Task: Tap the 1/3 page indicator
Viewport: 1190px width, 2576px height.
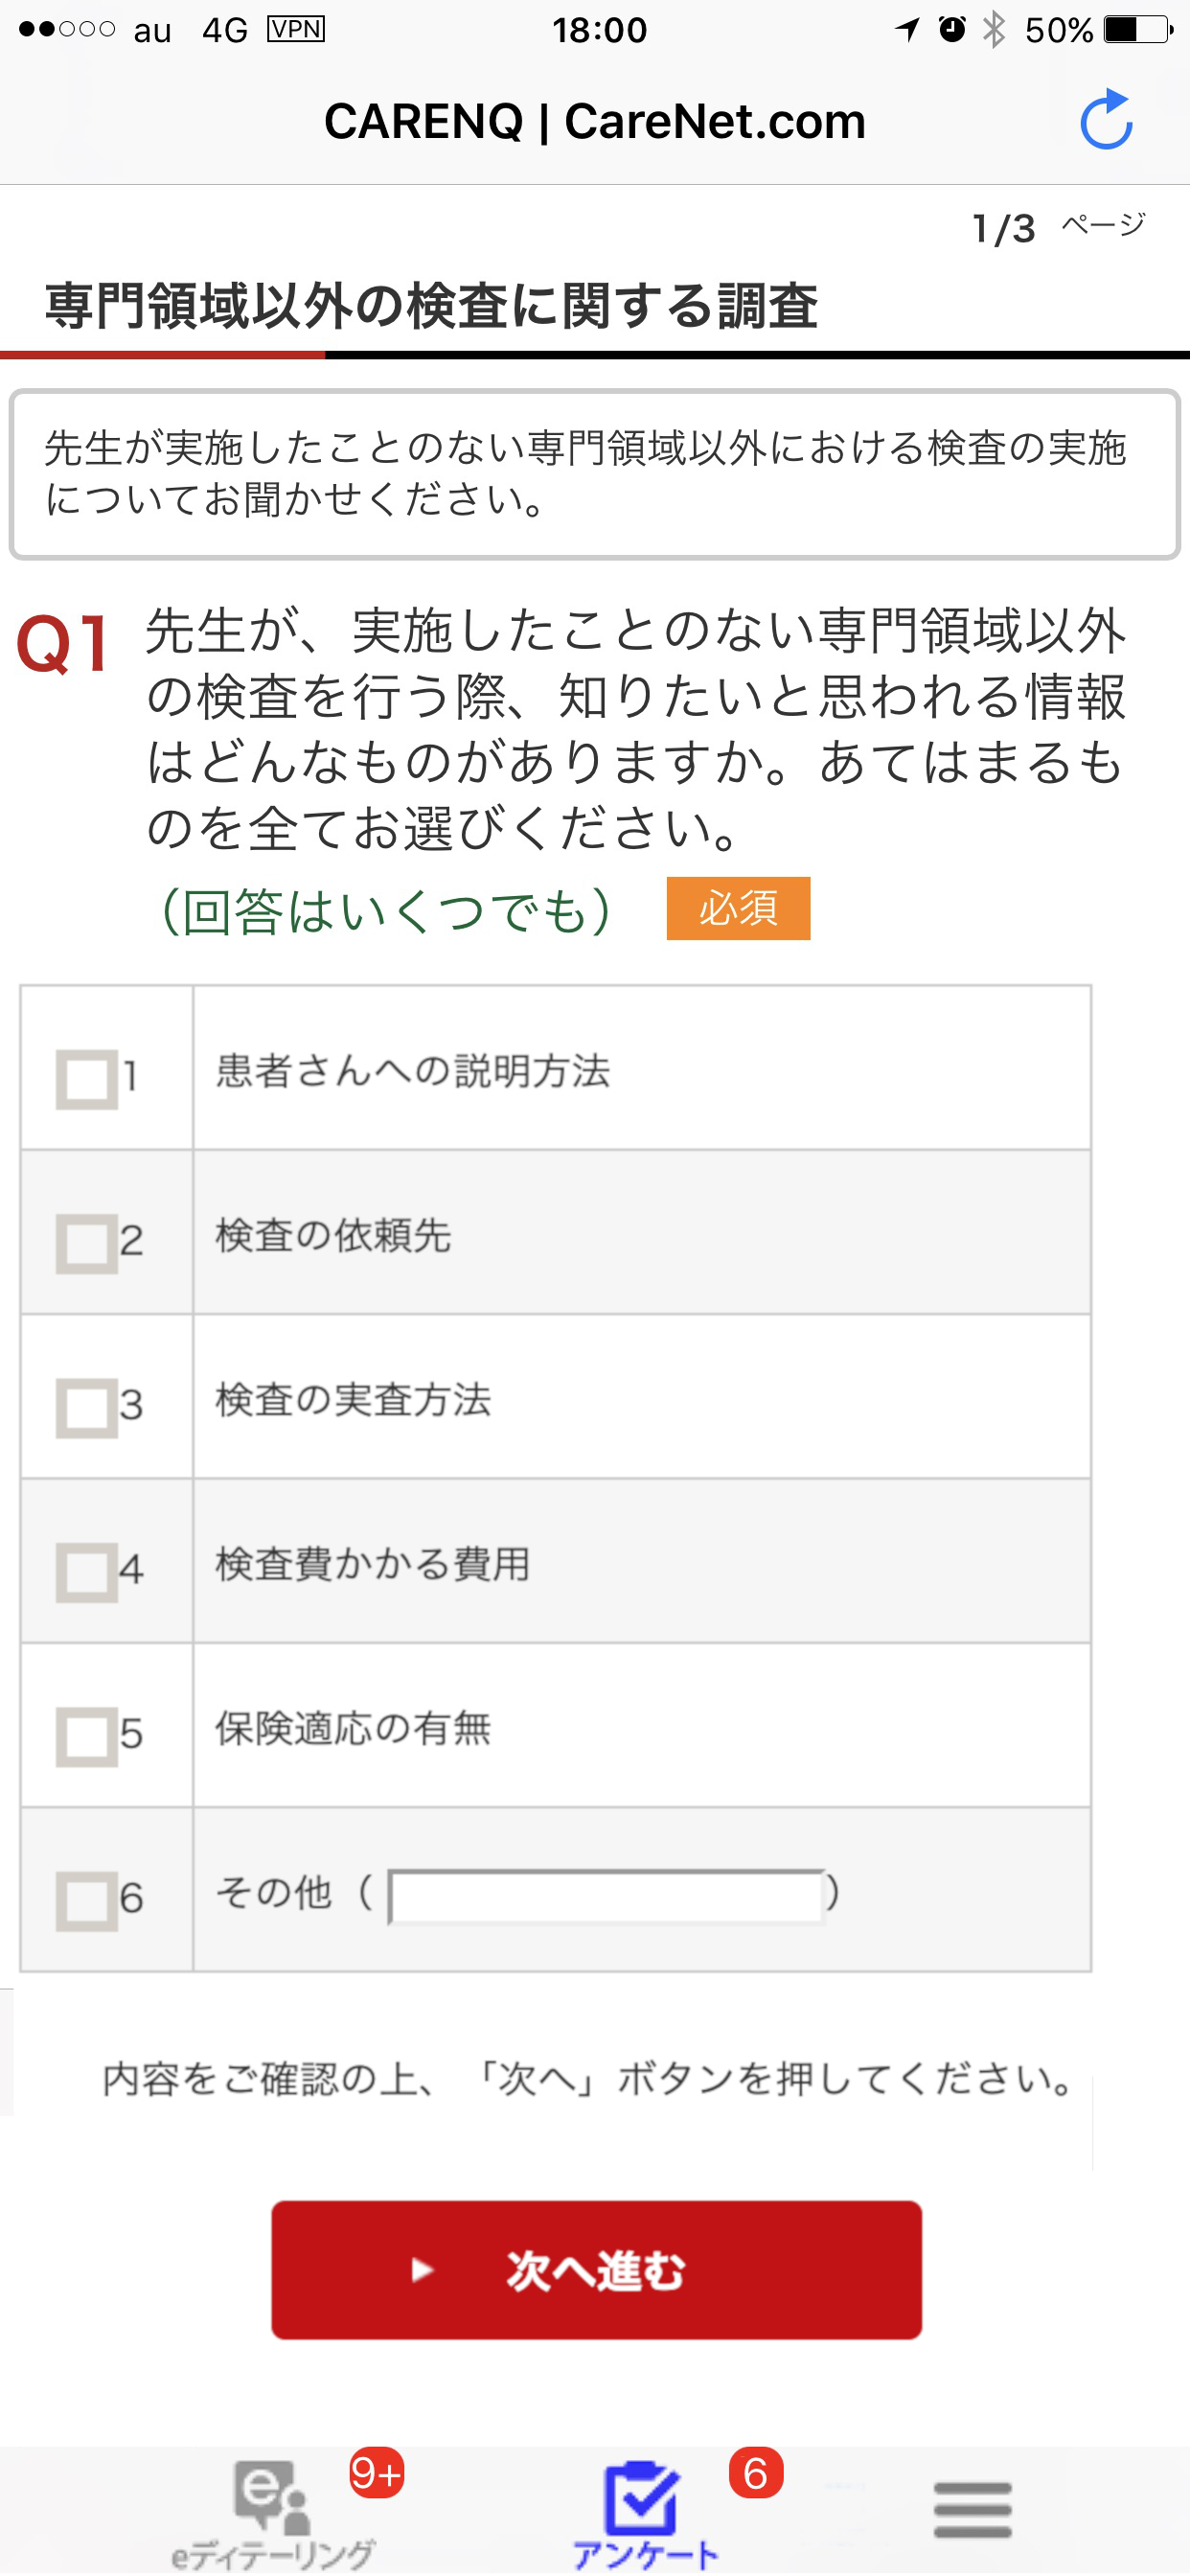Action: click(1006, 224)
